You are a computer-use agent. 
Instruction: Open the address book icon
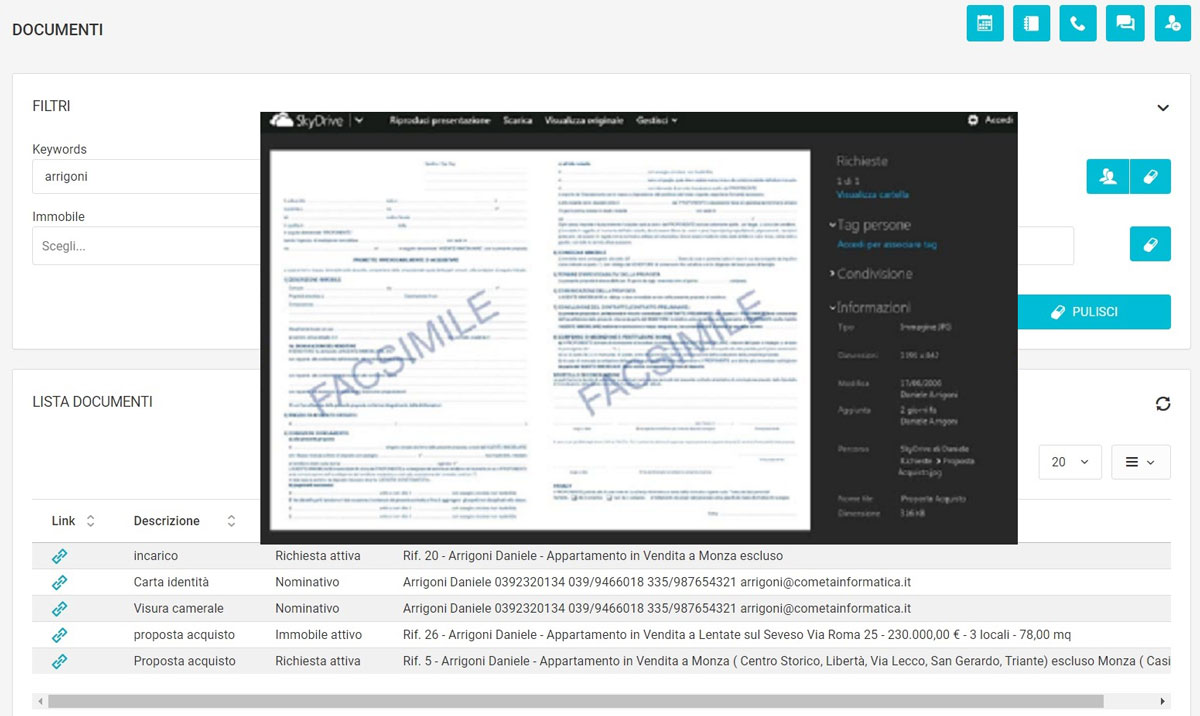point(1031,23)
